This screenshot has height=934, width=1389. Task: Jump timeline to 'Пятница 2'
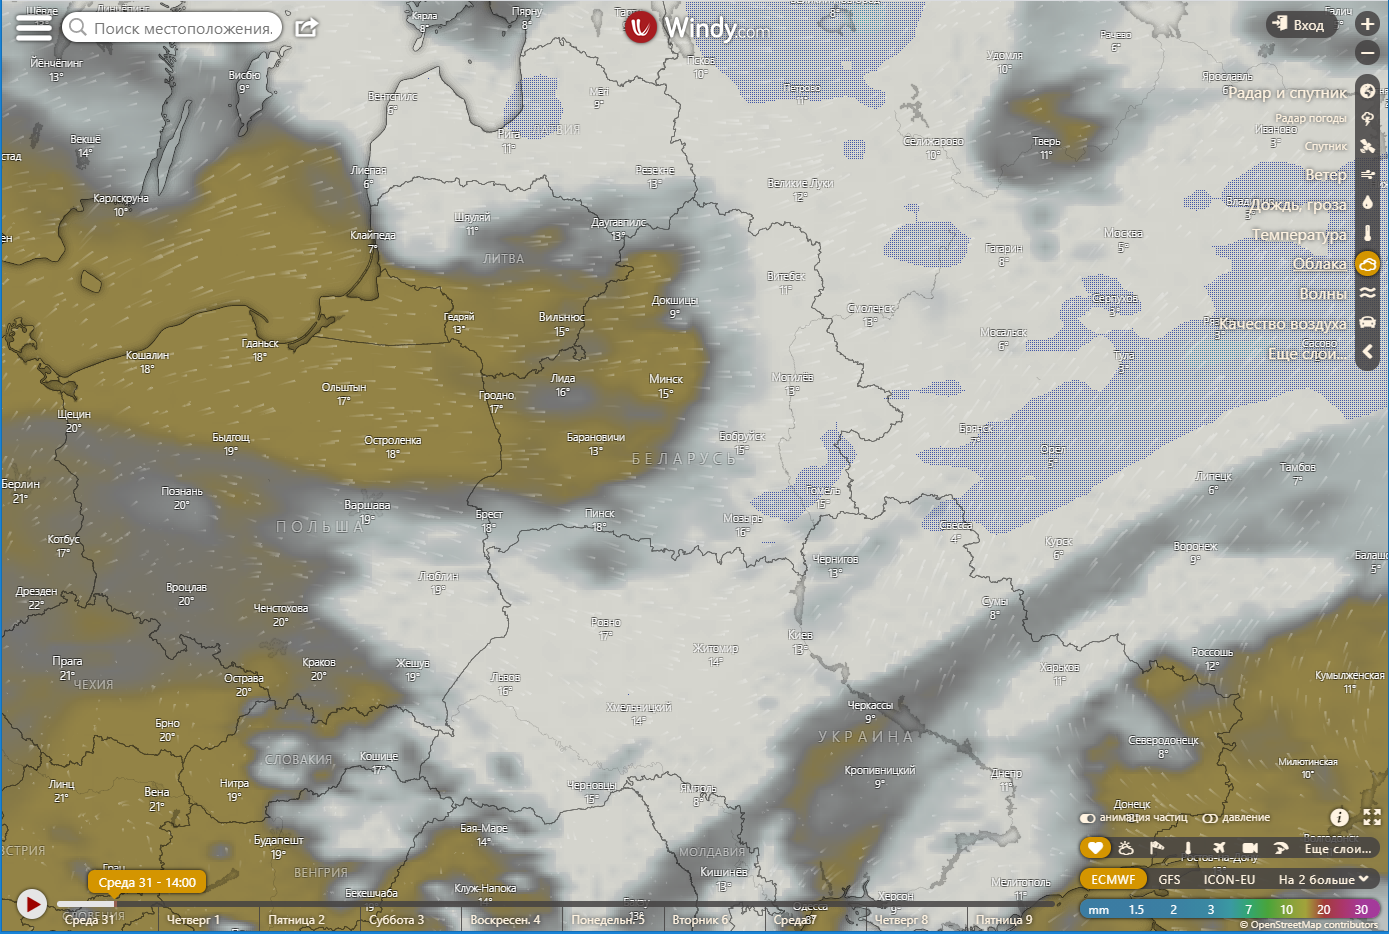(296, 920)
